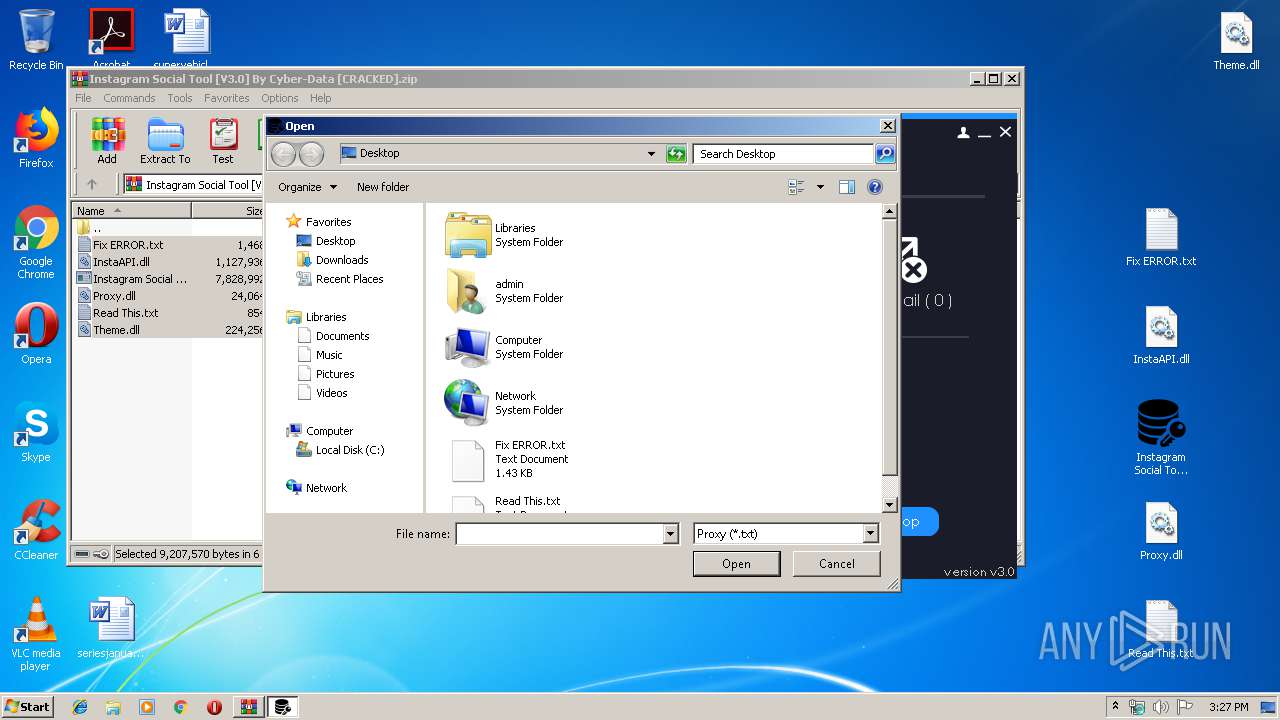Select the Fix ERROR.txt file in dialog
This screenshot has width=1280, height=720.
tap(509, 459)
